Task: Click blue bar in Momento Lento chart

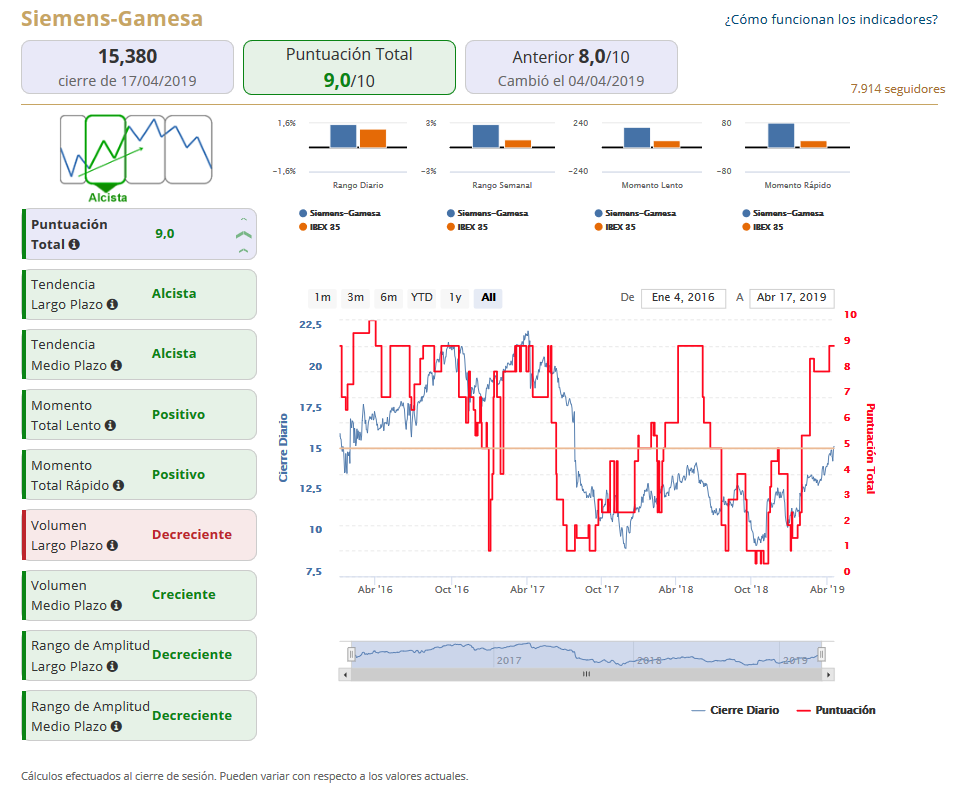Action: click(637, 138)
